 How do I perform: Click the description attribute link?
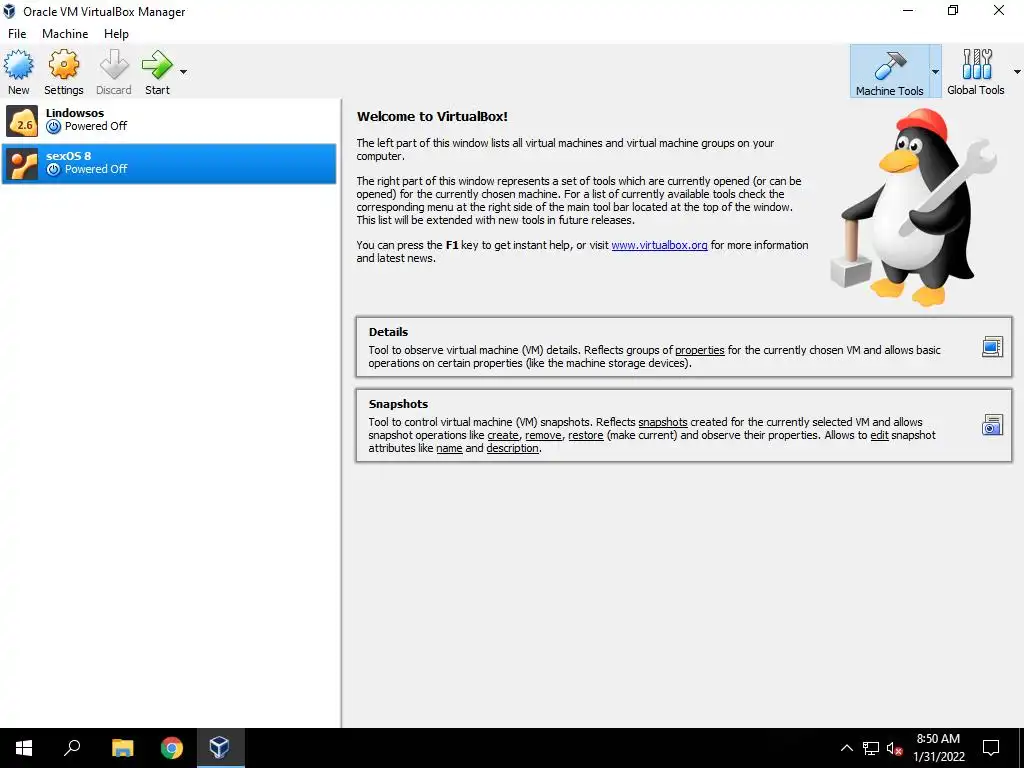513,449
